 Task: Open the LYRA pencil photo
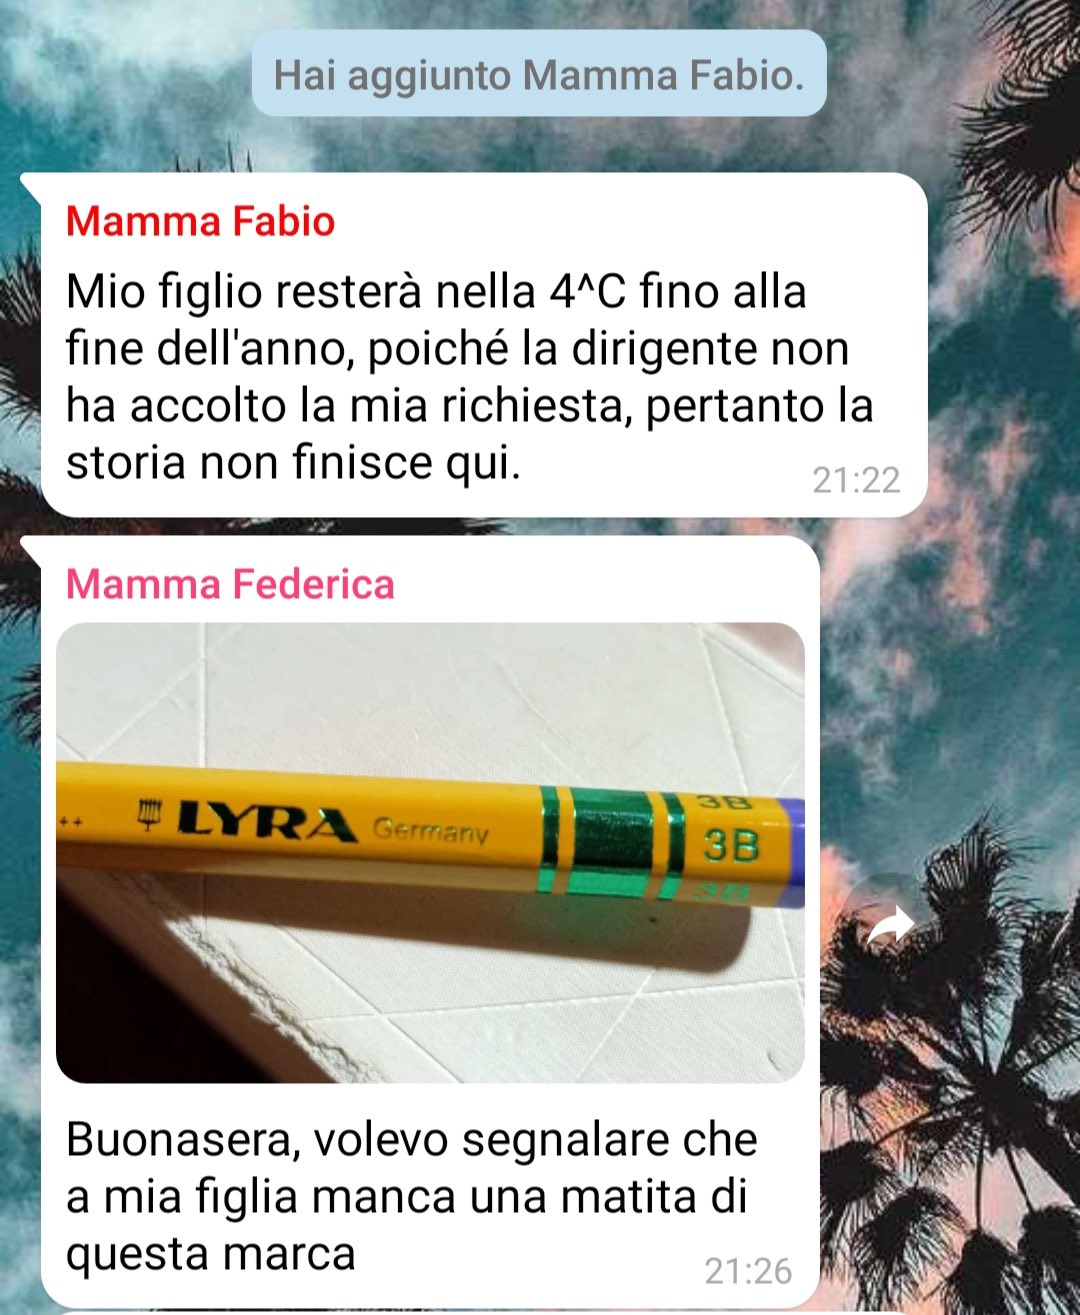430,852
